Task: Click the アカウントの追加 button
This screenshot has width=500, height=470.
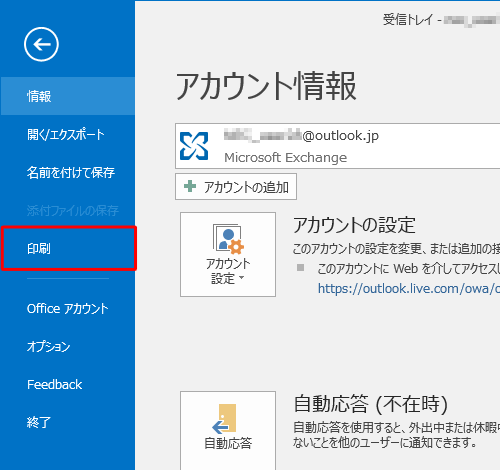Action: pos(236,187)
